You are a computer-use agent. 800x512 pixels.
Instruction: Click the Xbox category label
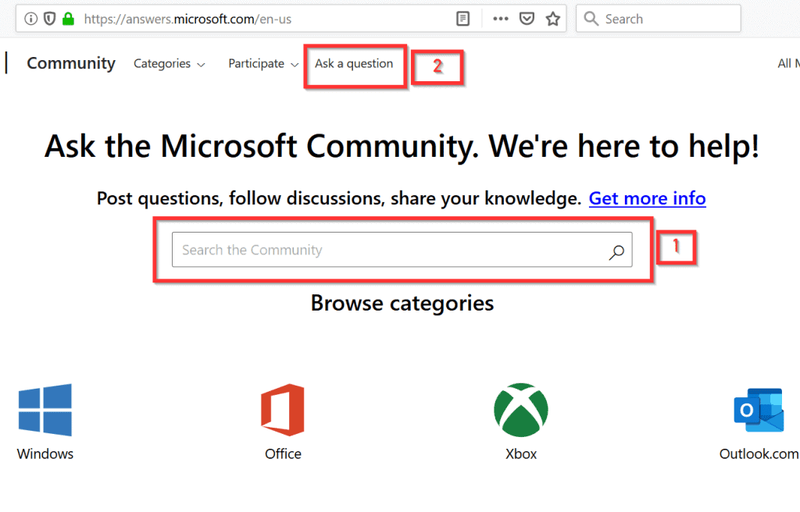[x=521, y=454]
